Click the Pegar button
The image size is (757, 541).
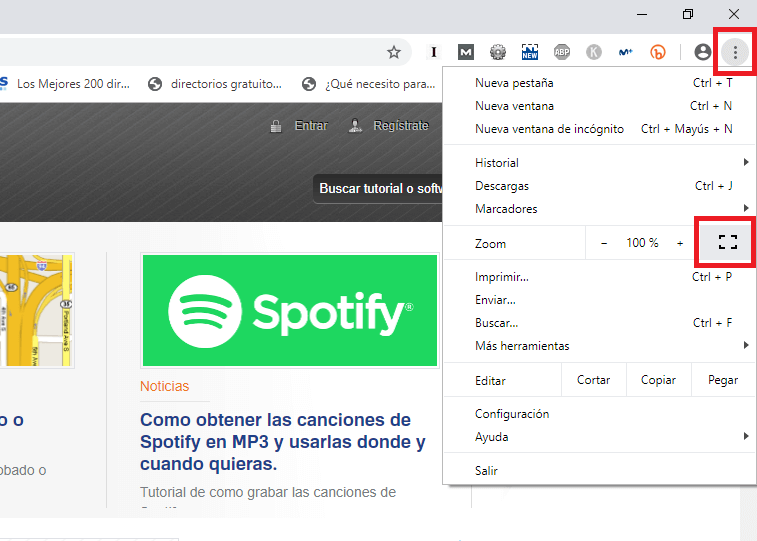point(723,380)
